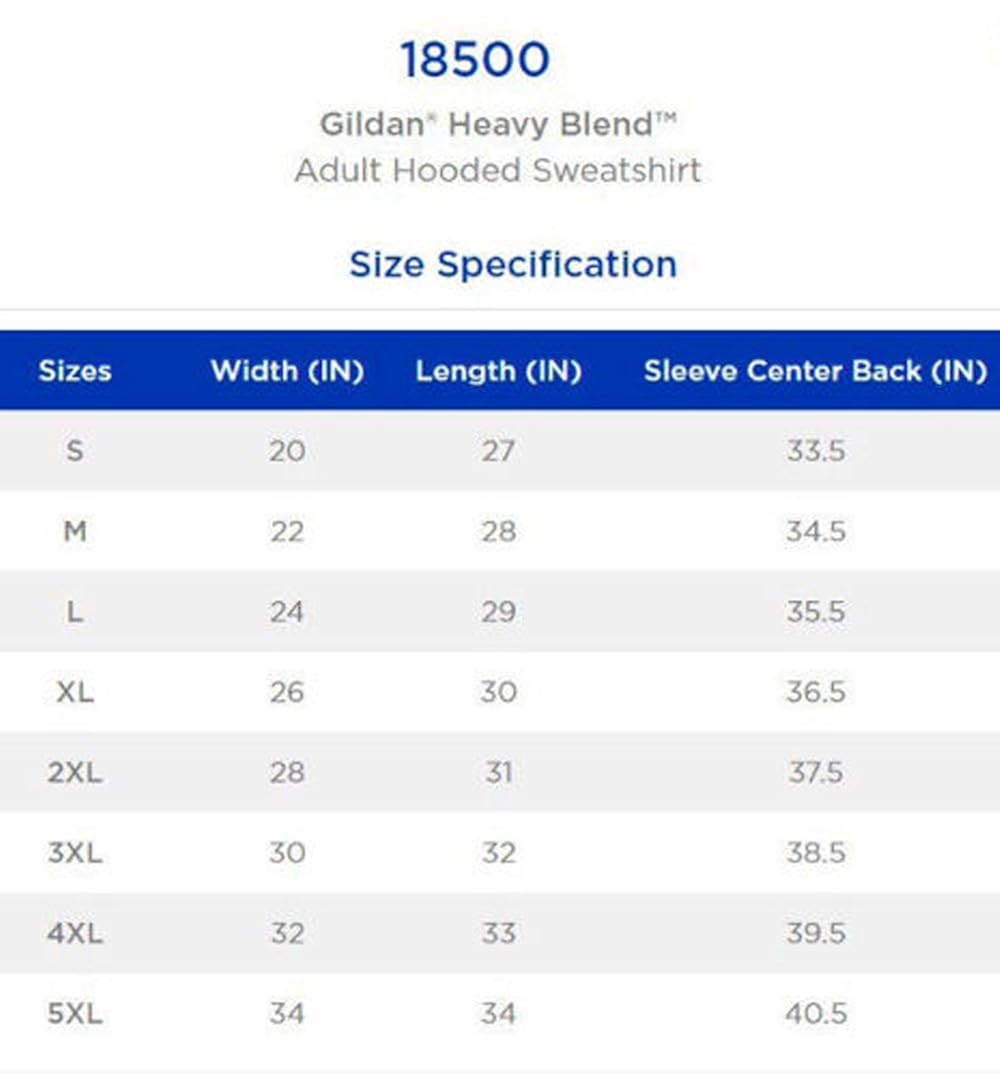Select the Sleeve Center Back (IN) header

click(815, 371)
